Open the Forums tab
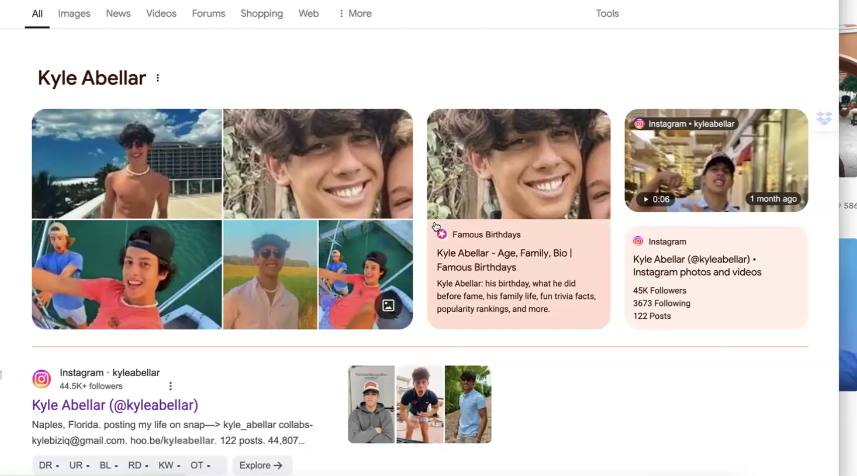This screenshot has width=857, height=476. [x=208, y=14]
